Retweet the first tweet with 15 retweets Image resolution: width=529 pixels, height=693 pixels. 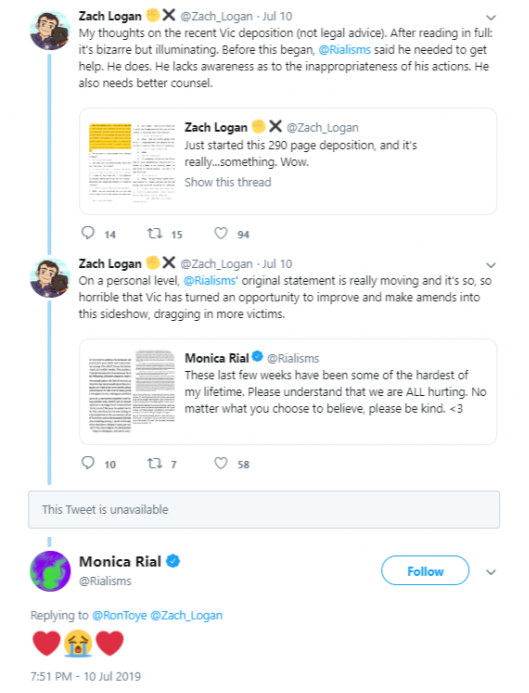pyautogui.click(x=155, y=233)
